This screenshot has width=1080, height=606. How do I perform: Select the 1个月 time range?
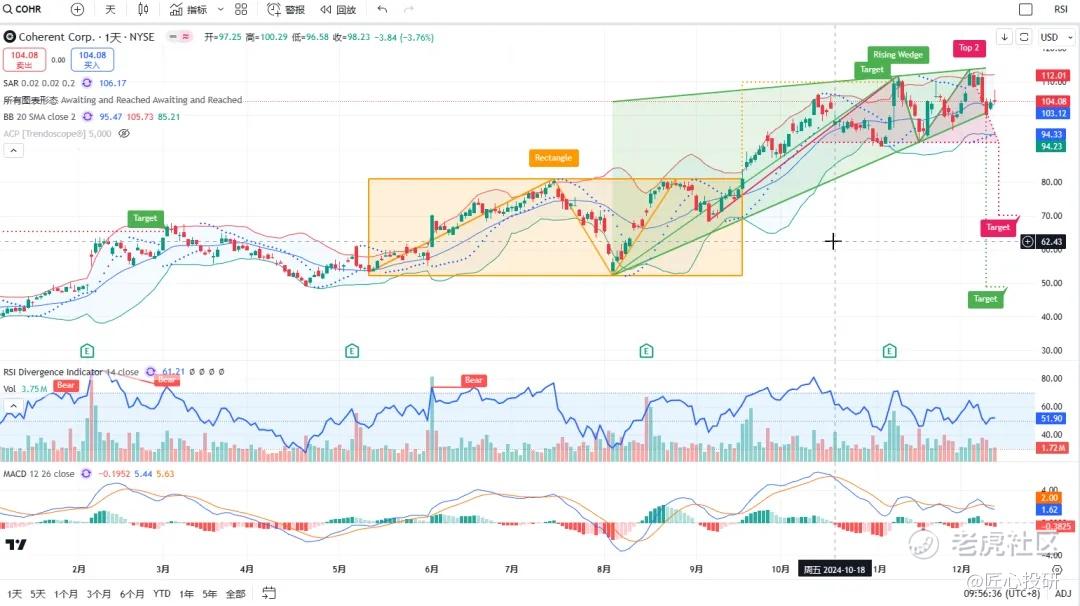click(66, 594)
